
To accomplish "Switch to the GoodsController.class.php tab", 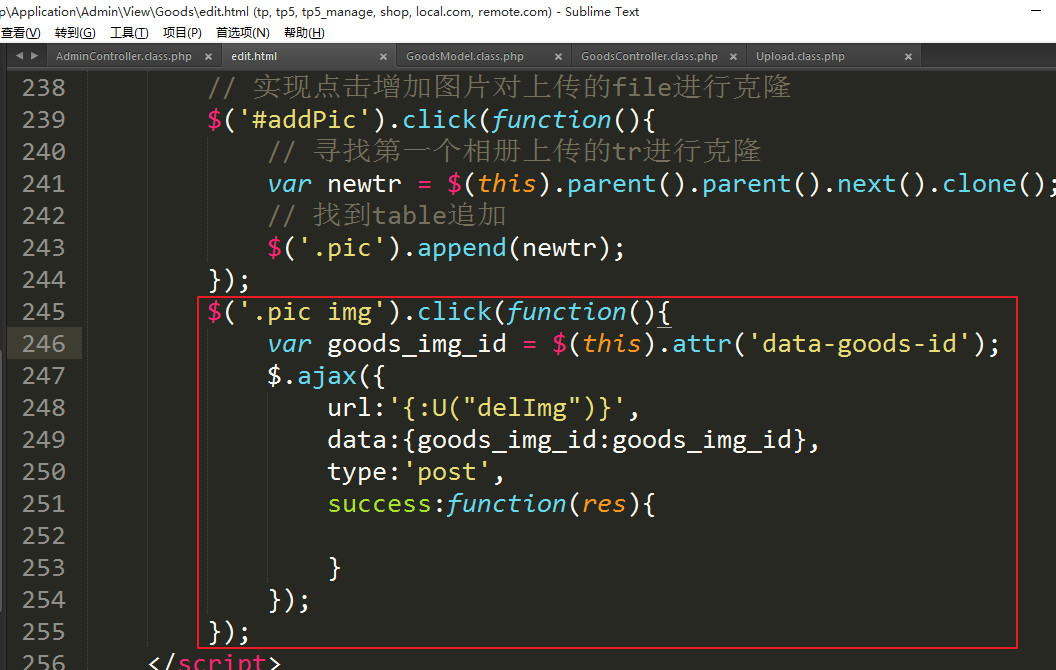I will [x=649, y=57].
